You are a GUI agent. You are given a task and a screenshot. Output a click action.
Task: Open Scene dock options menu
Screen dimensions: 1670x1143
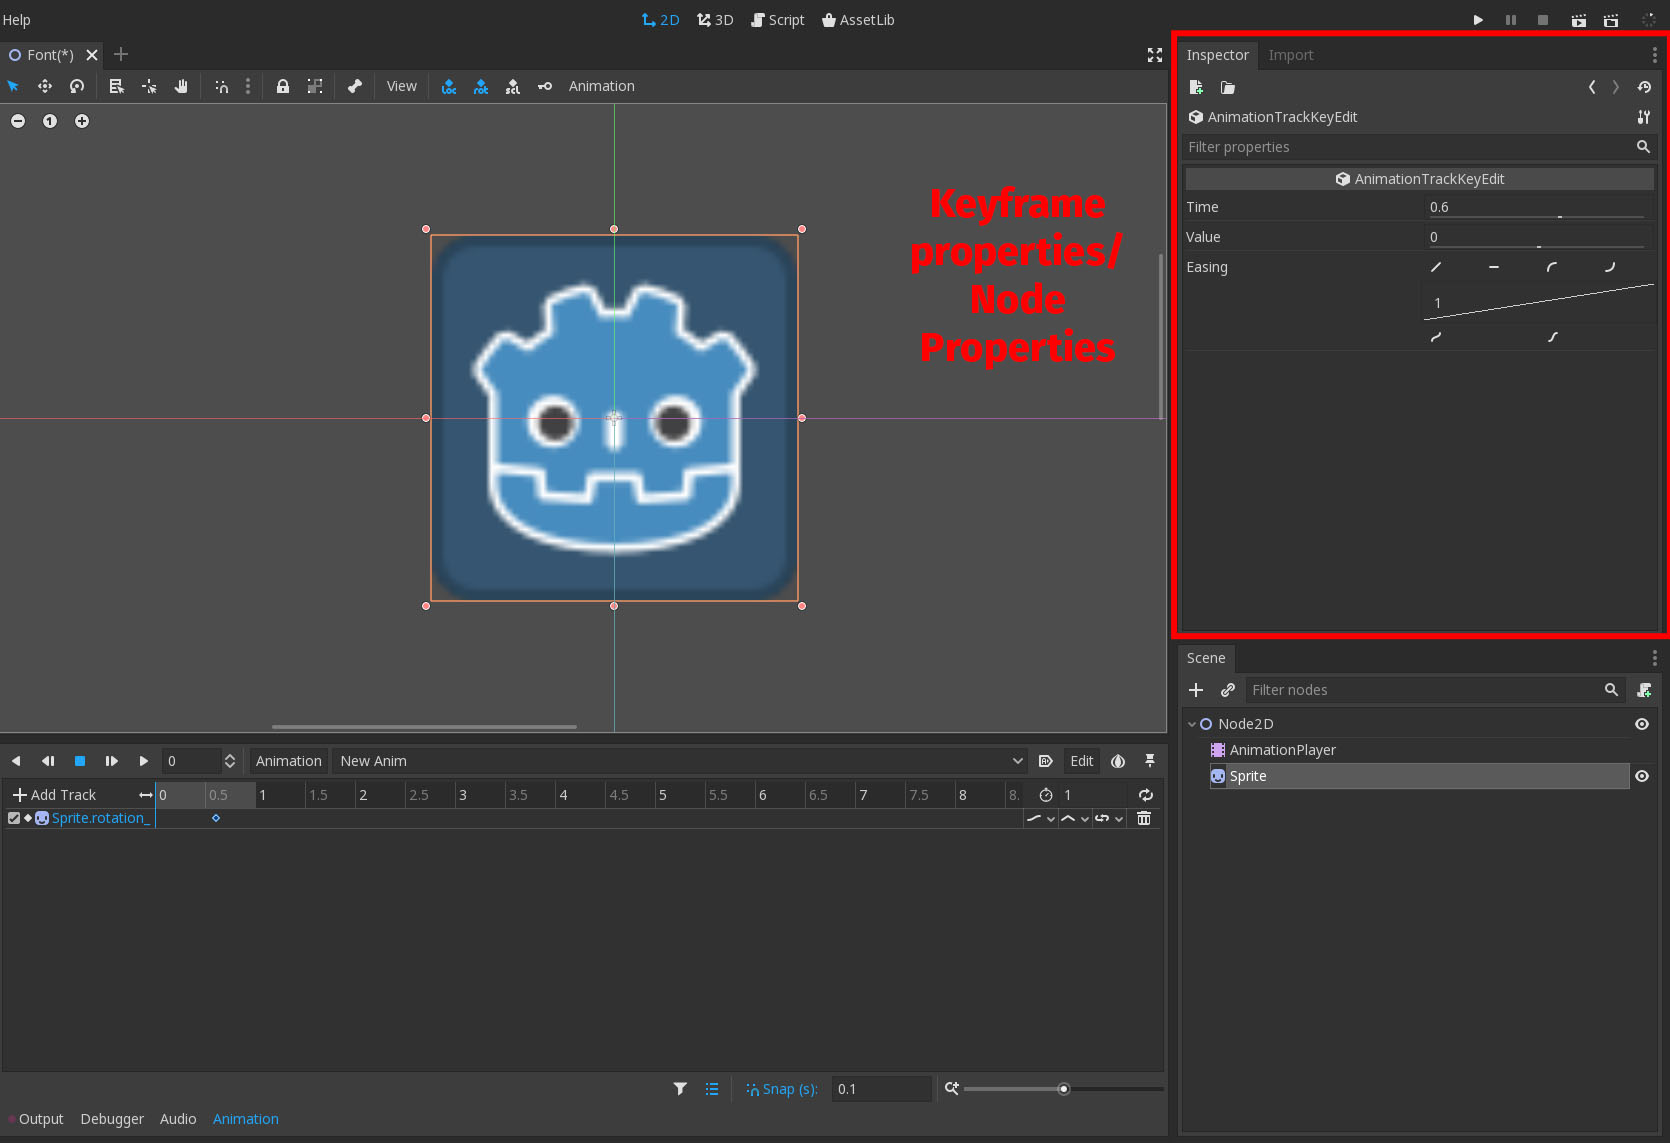pyautogui.click(x=1654, y=658)
